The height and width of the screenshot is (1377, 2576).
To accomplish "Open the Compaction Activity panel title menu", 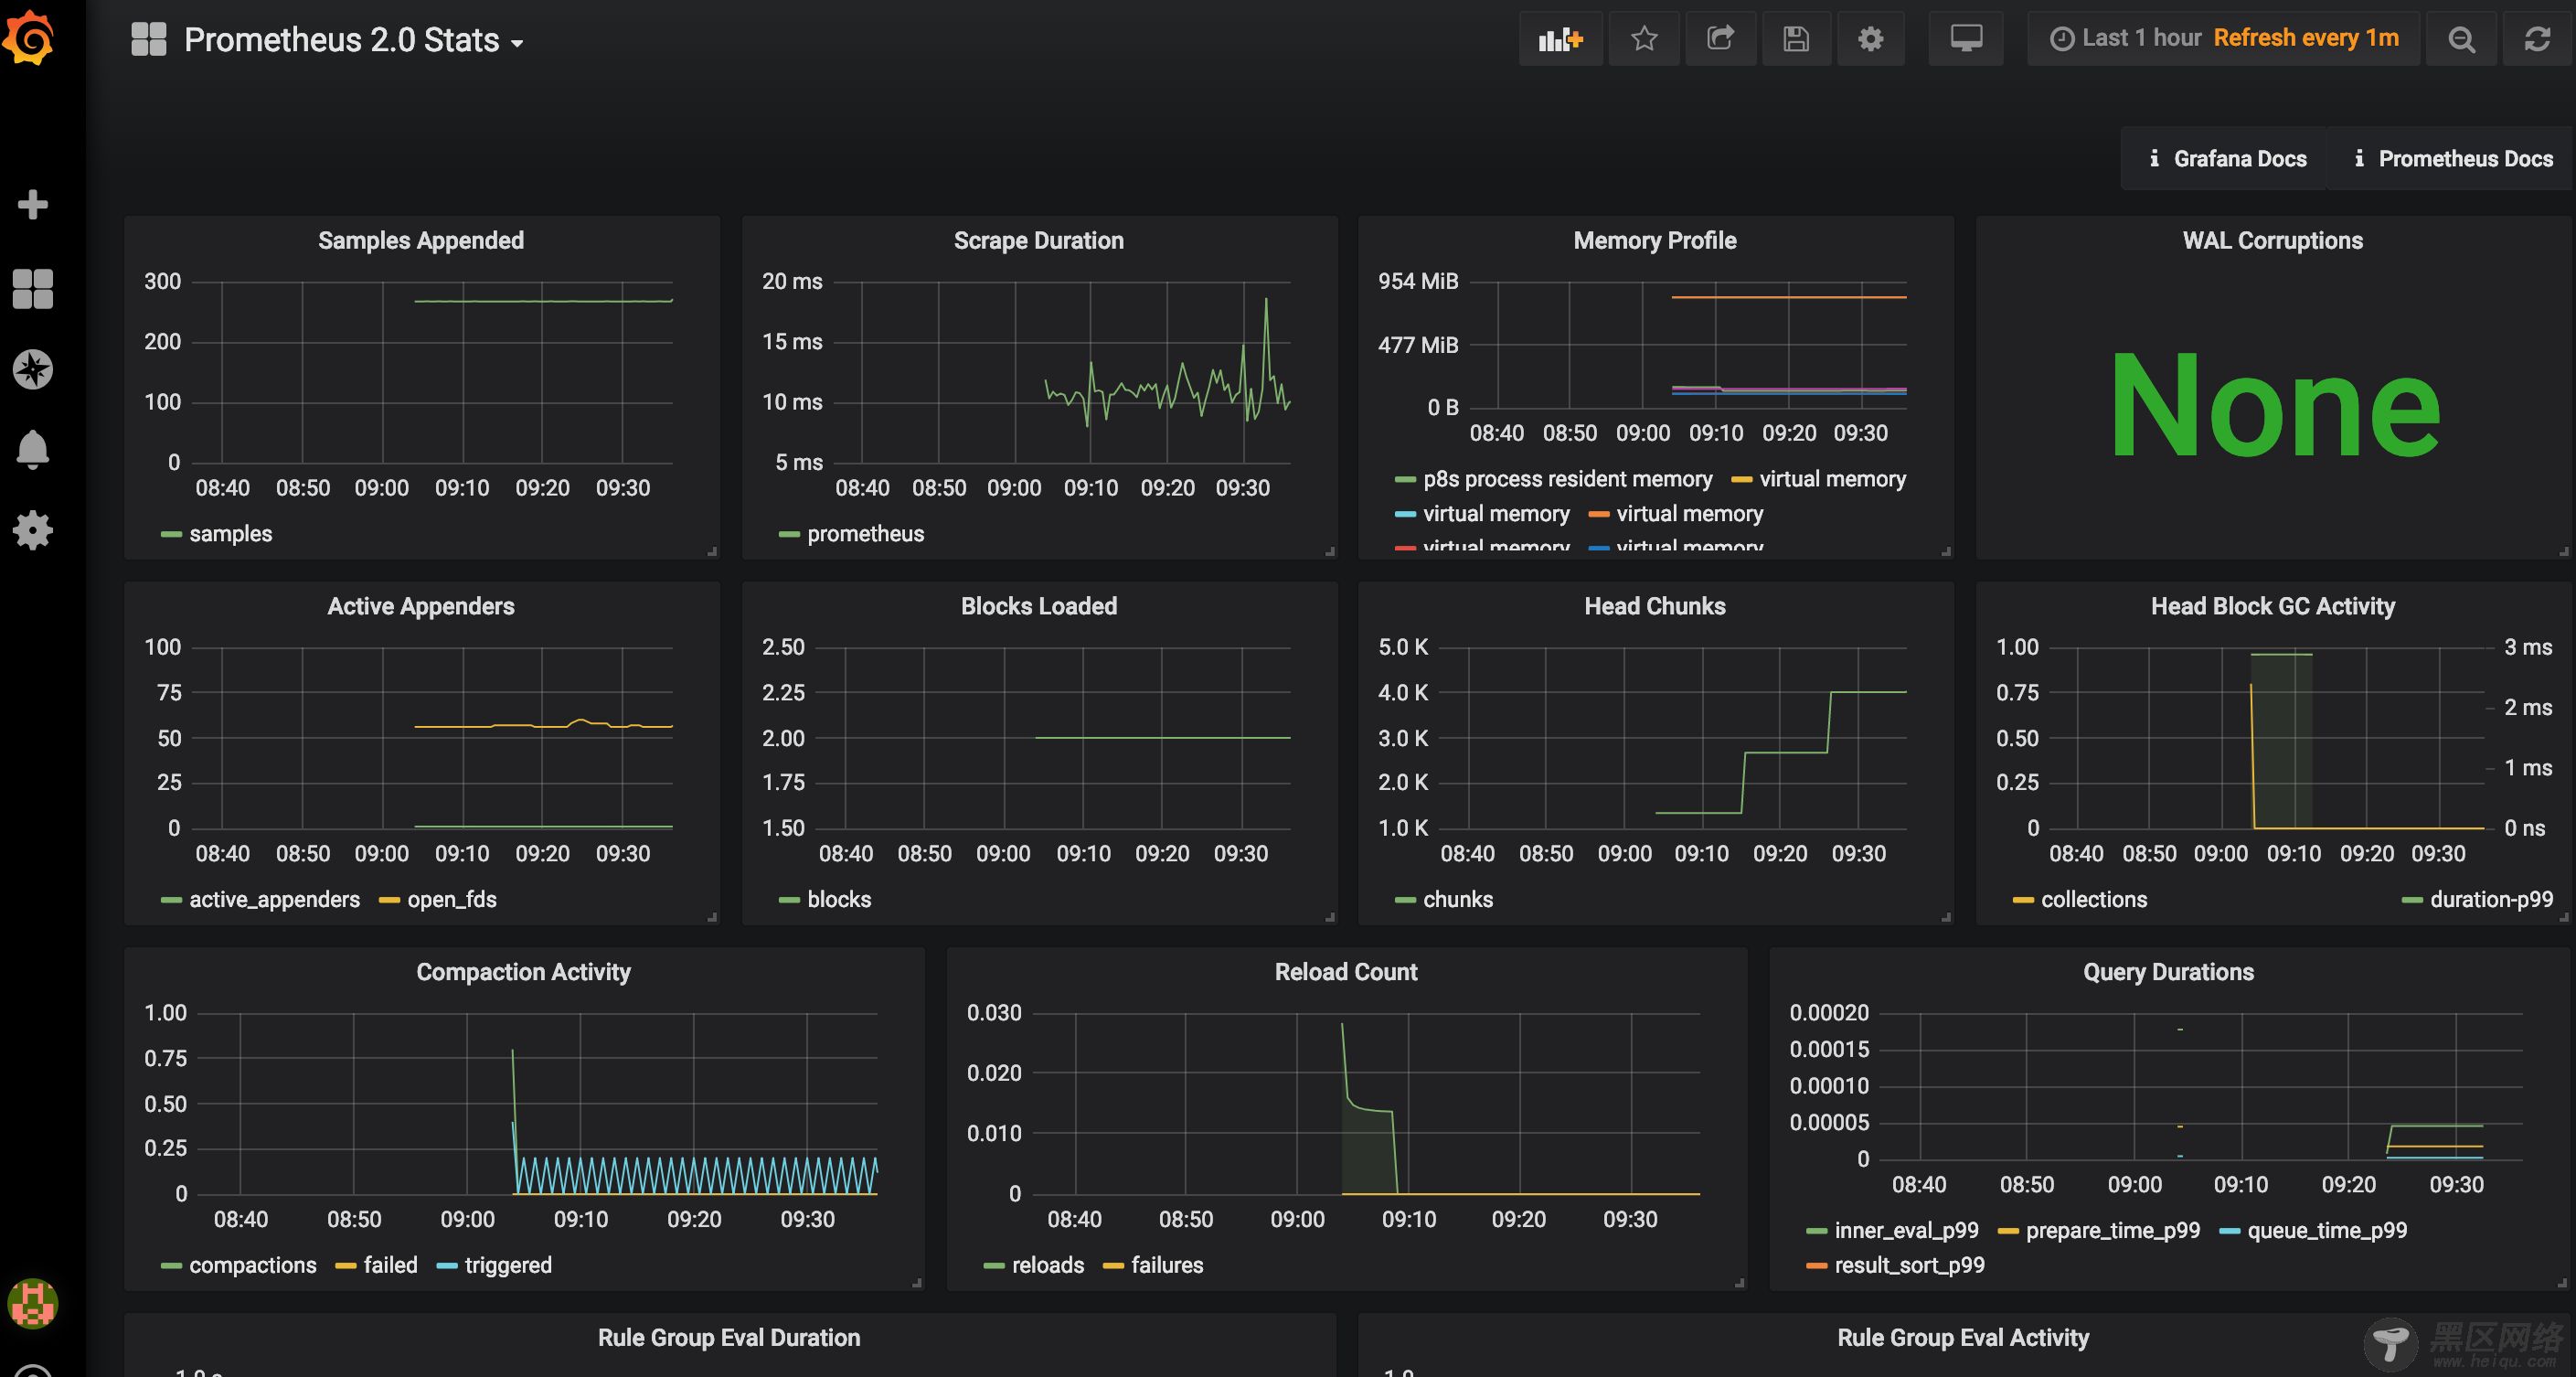I will 523,973.
